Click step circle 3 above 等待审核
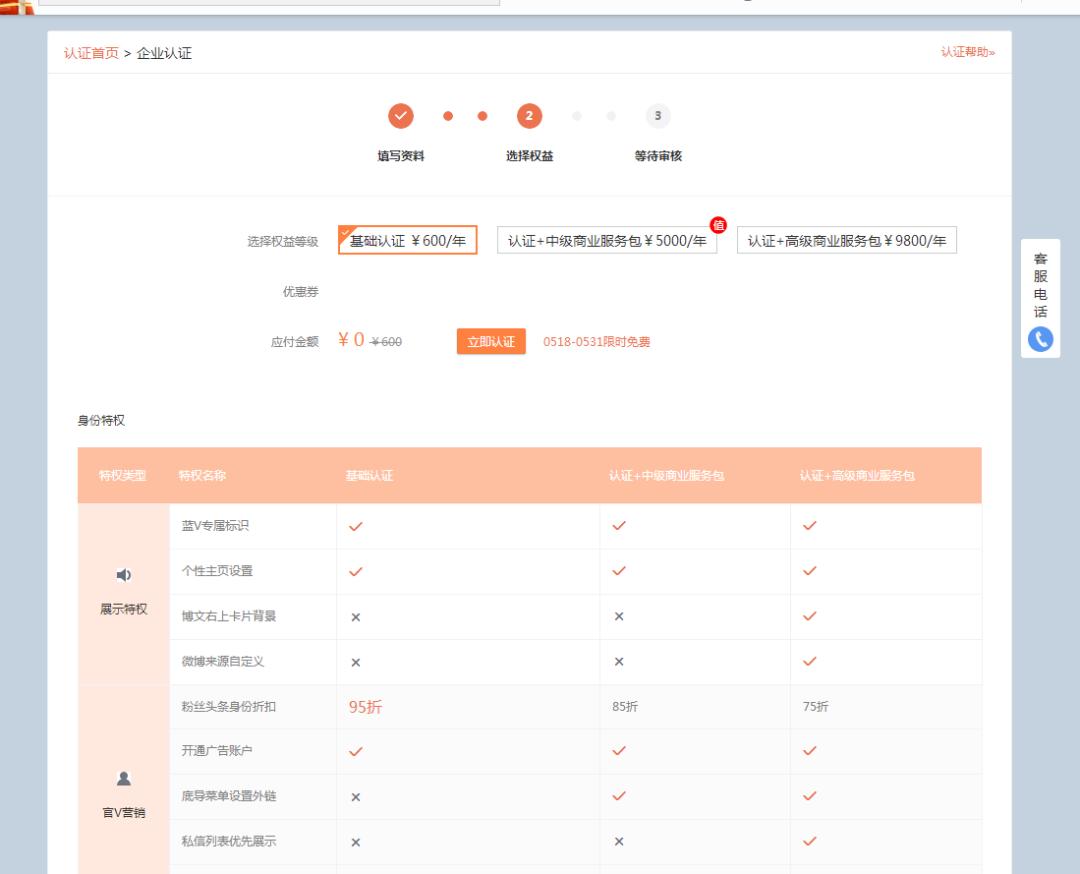 pos(657,117)
